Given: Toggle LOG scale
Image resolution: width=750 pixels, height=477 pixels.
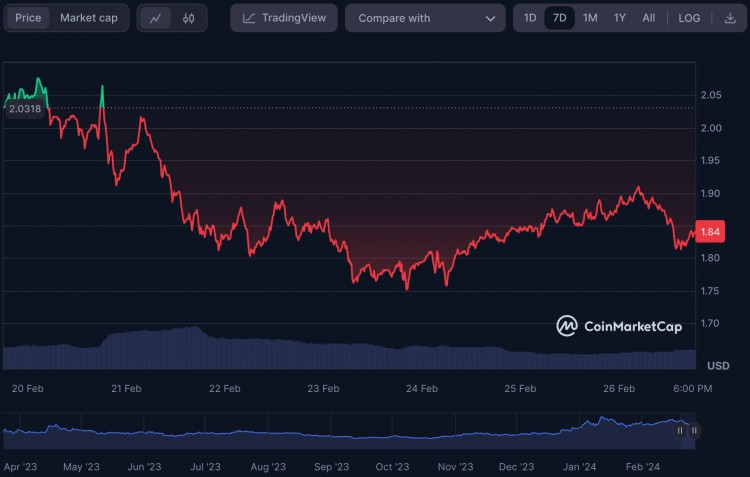Looking at the screenshot, I should coord(689,18).
